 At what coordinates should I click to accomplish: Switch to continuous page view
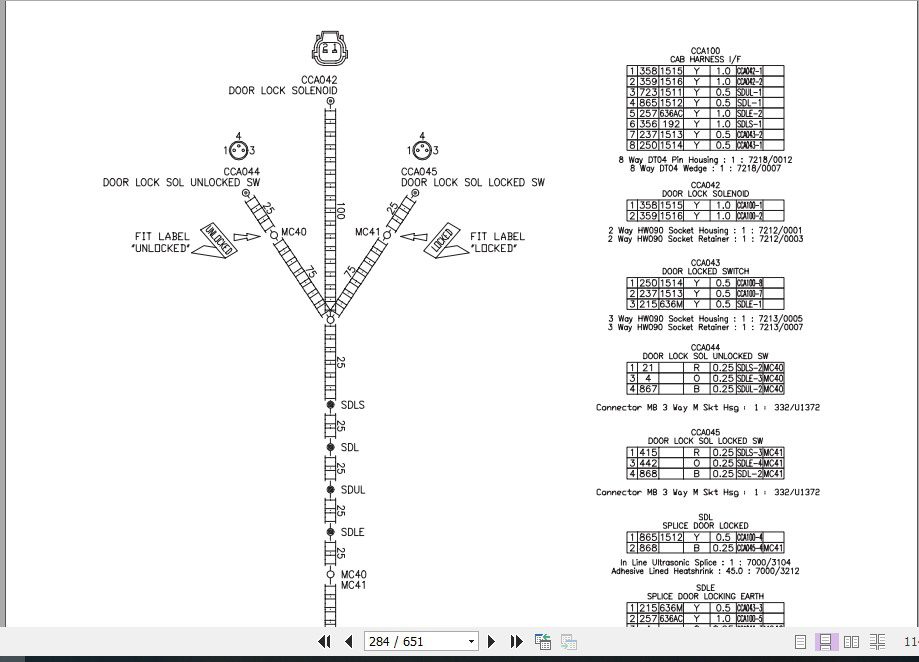pos(825,641)
